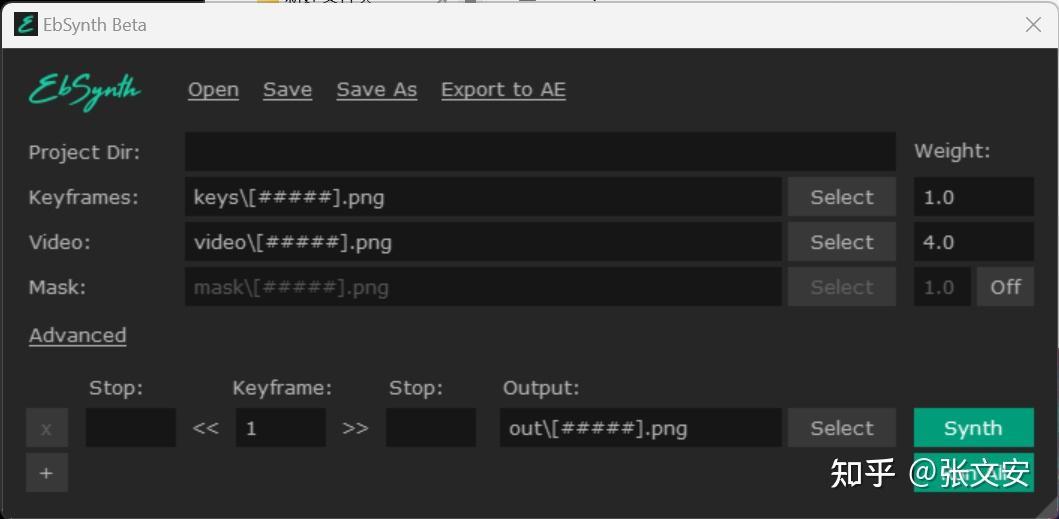
Task: Save the current project
Action: (x=287, y=90)
